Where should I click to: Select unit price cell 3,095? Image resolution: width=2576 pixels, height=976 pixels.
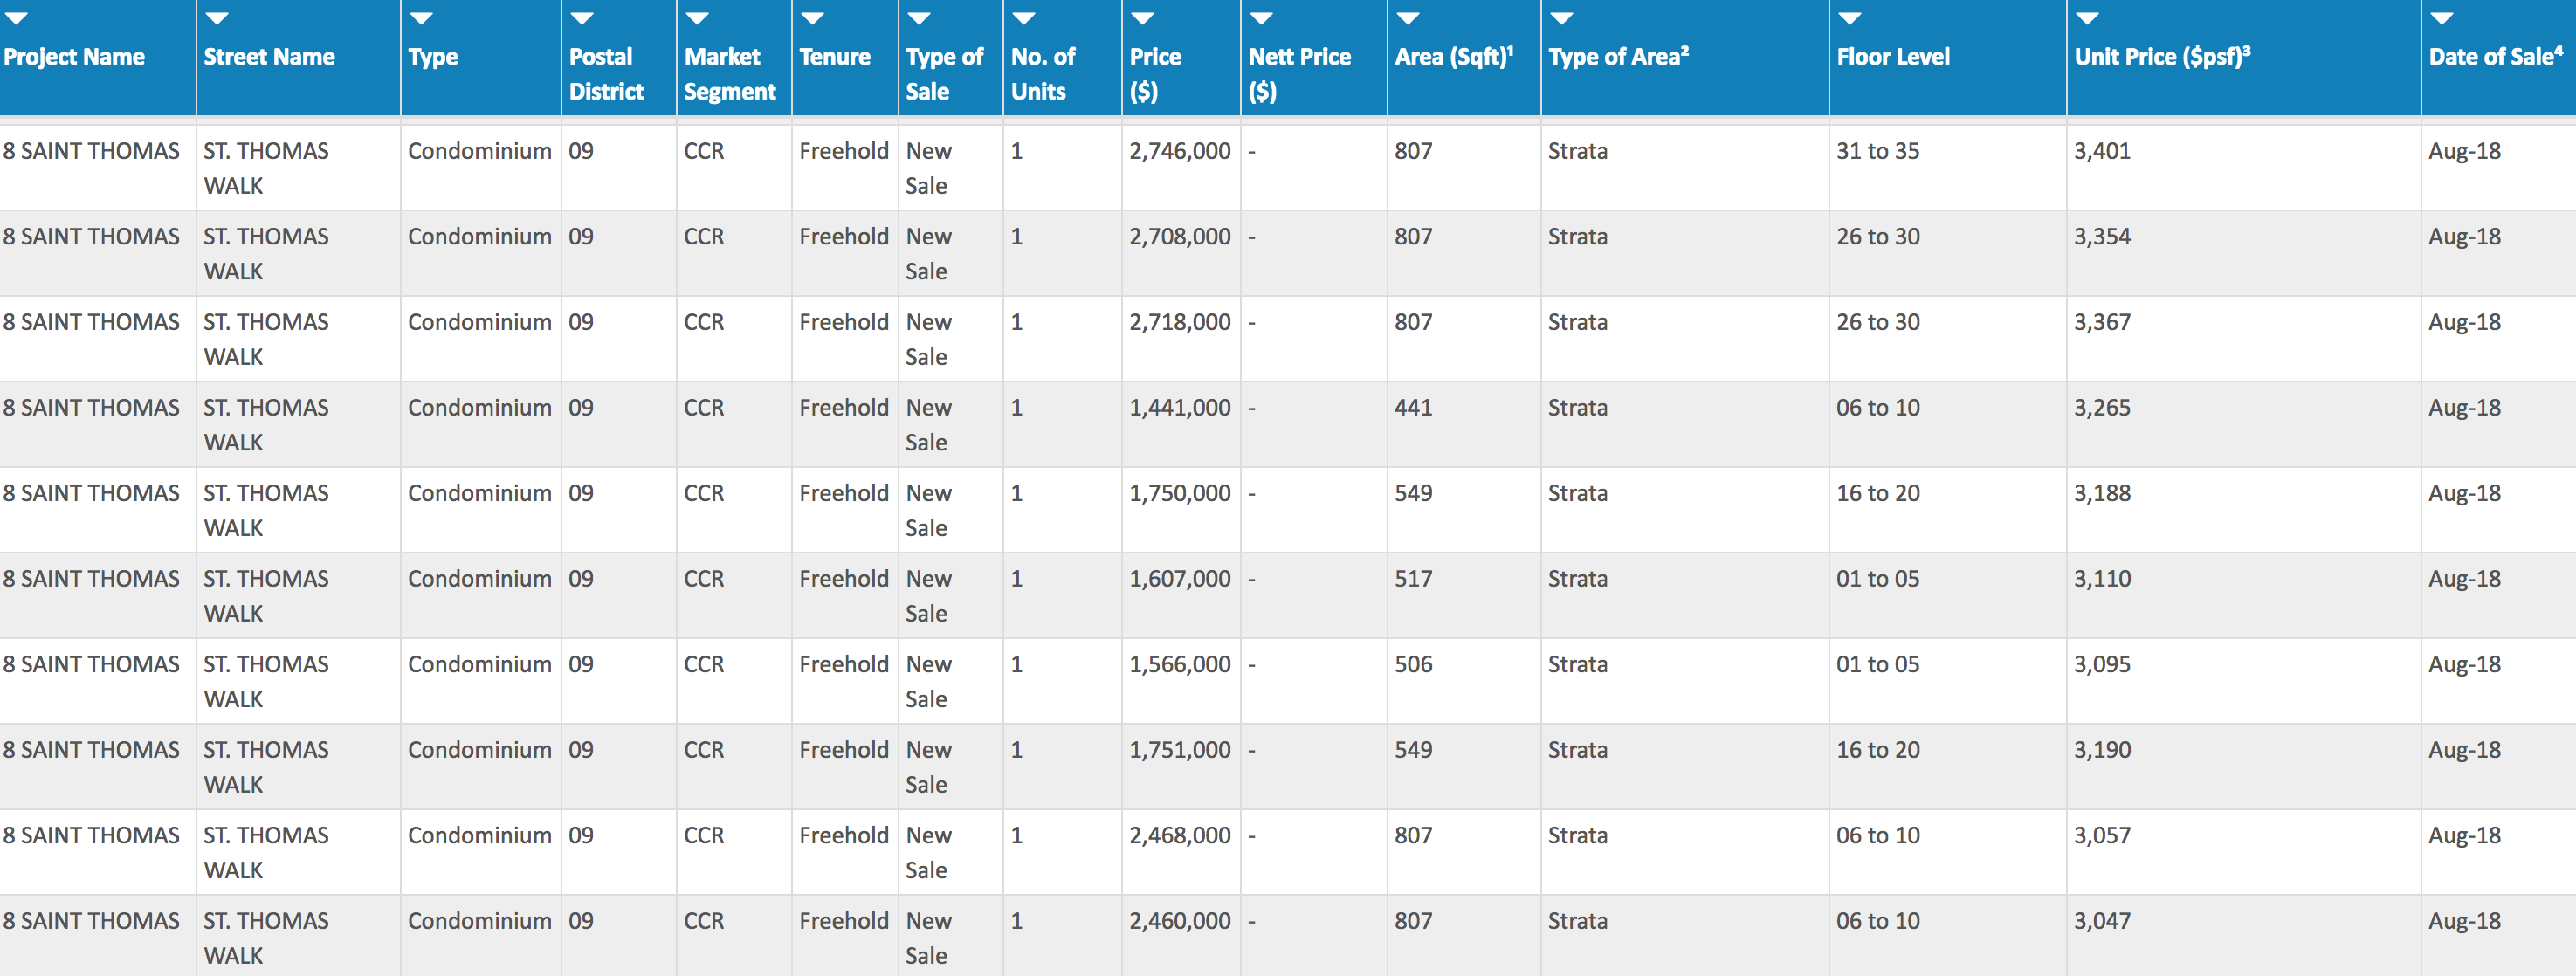(2102, 664)
